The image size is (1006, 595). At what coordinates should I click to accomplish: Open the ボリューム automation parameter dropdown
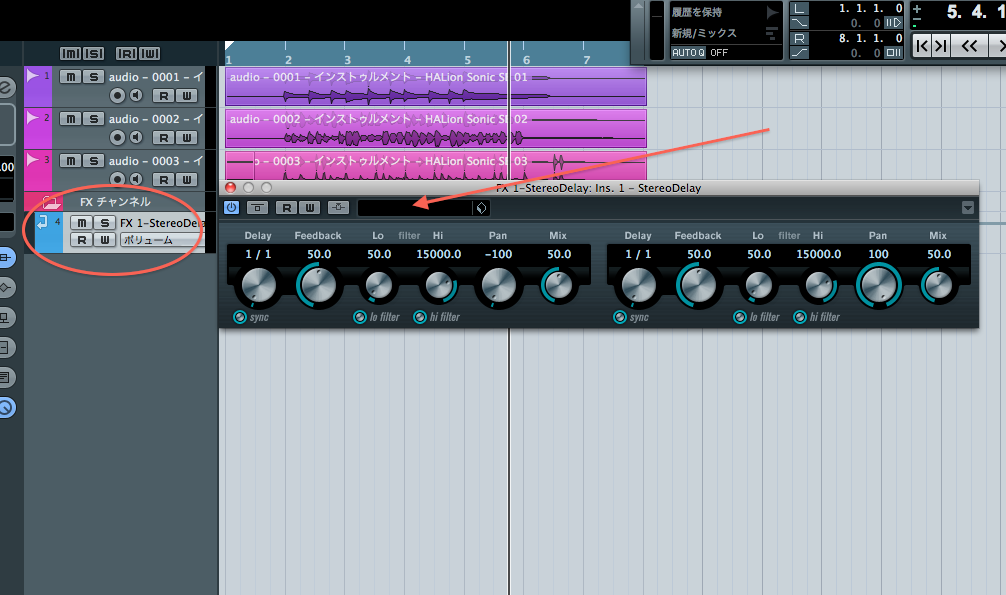(x=162, y=240)
